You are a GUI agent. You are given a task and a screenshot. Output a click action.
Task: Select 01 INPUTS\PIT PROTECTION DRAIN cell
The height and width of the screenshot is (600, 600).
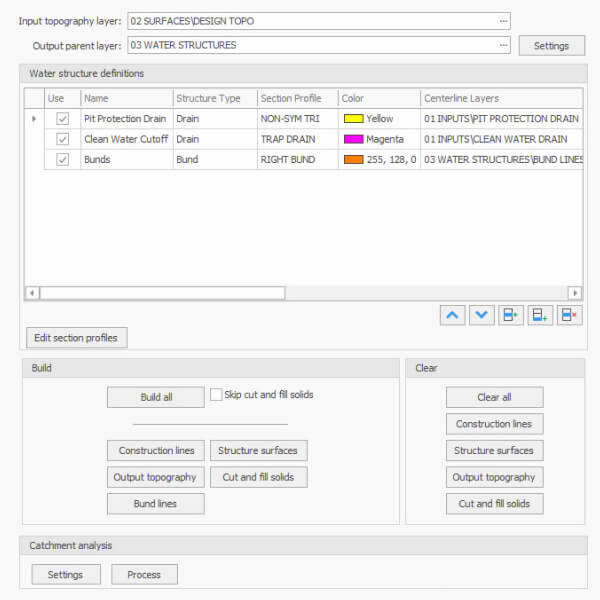pyautogui.click(x=502, y=119)
